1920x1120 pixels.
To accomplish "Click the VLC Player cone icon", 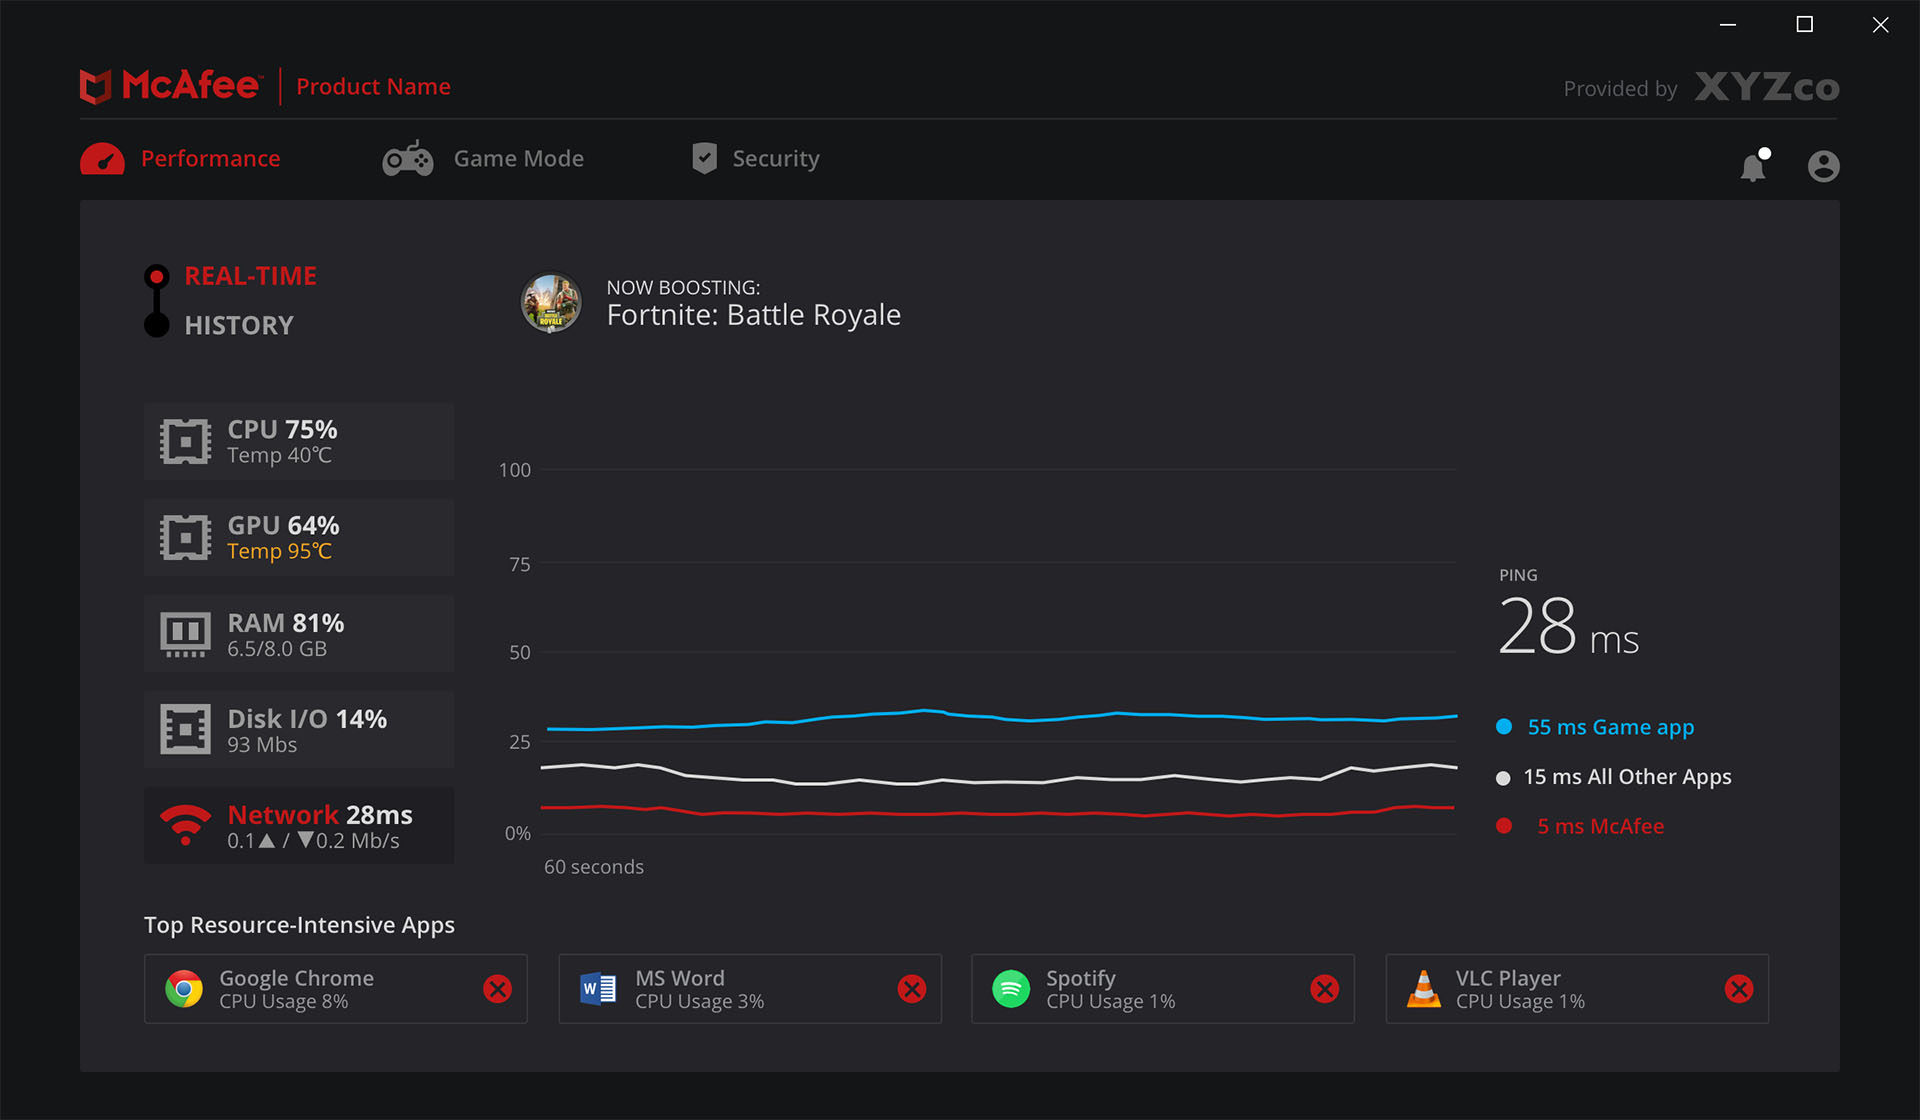I will (x=1424, y=988).
